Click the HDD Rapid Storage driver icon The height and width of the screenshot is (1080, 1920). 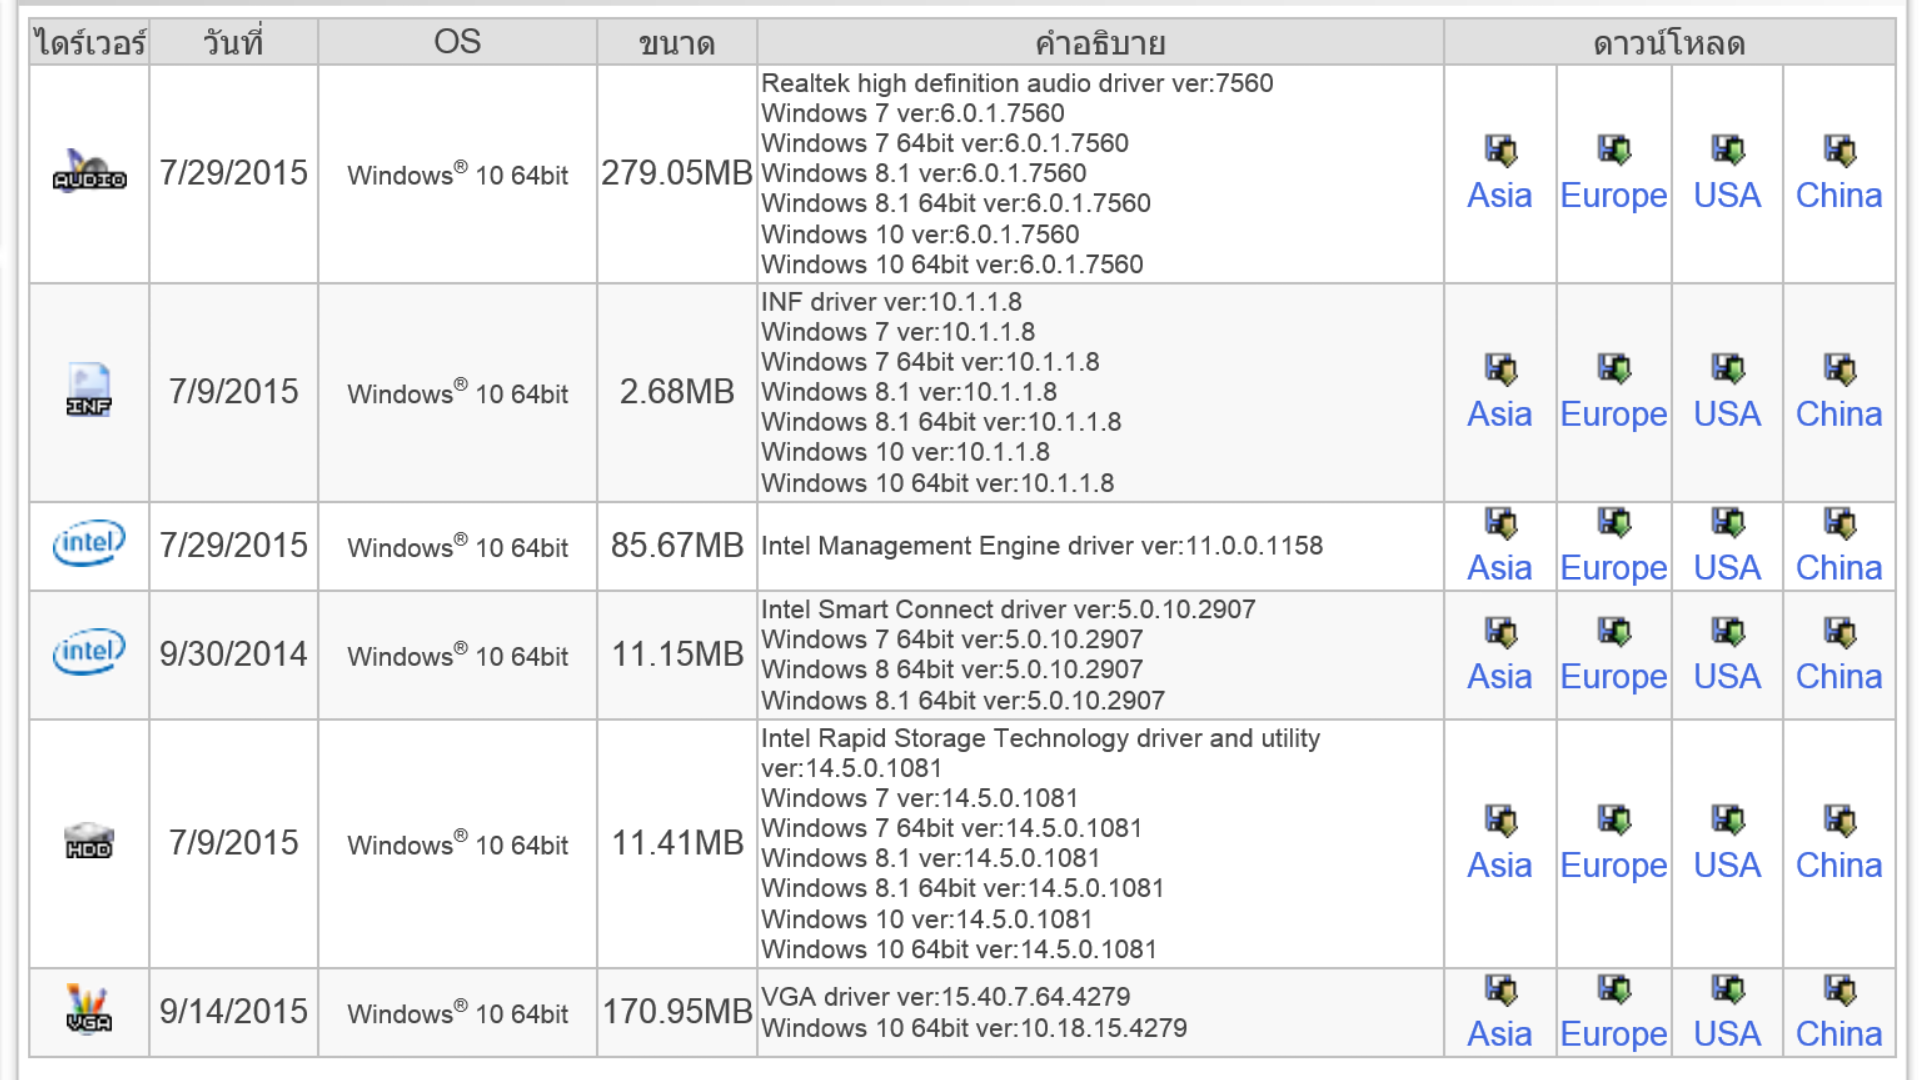point(89,842)
